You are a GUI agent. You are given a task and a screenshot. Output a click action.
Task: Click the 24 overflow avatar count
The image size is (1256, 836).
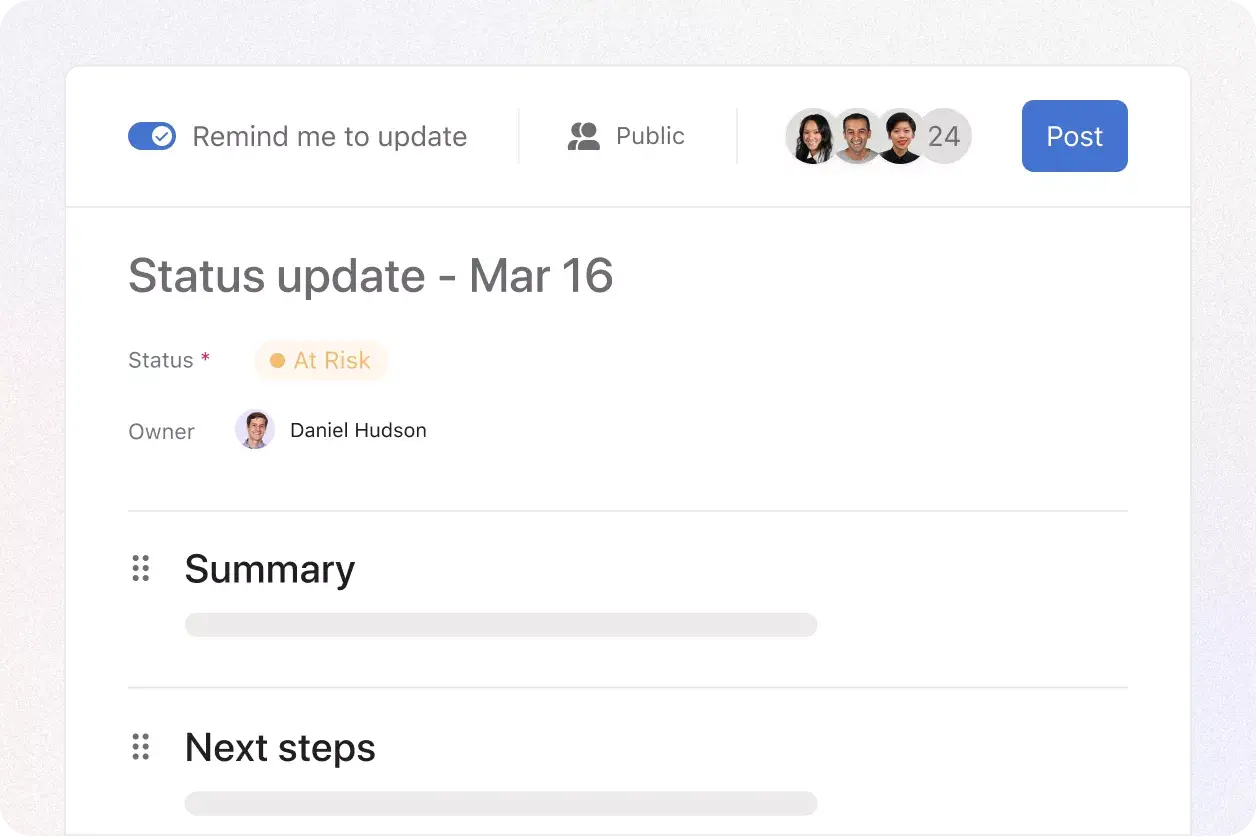click(x=944, y=136)
